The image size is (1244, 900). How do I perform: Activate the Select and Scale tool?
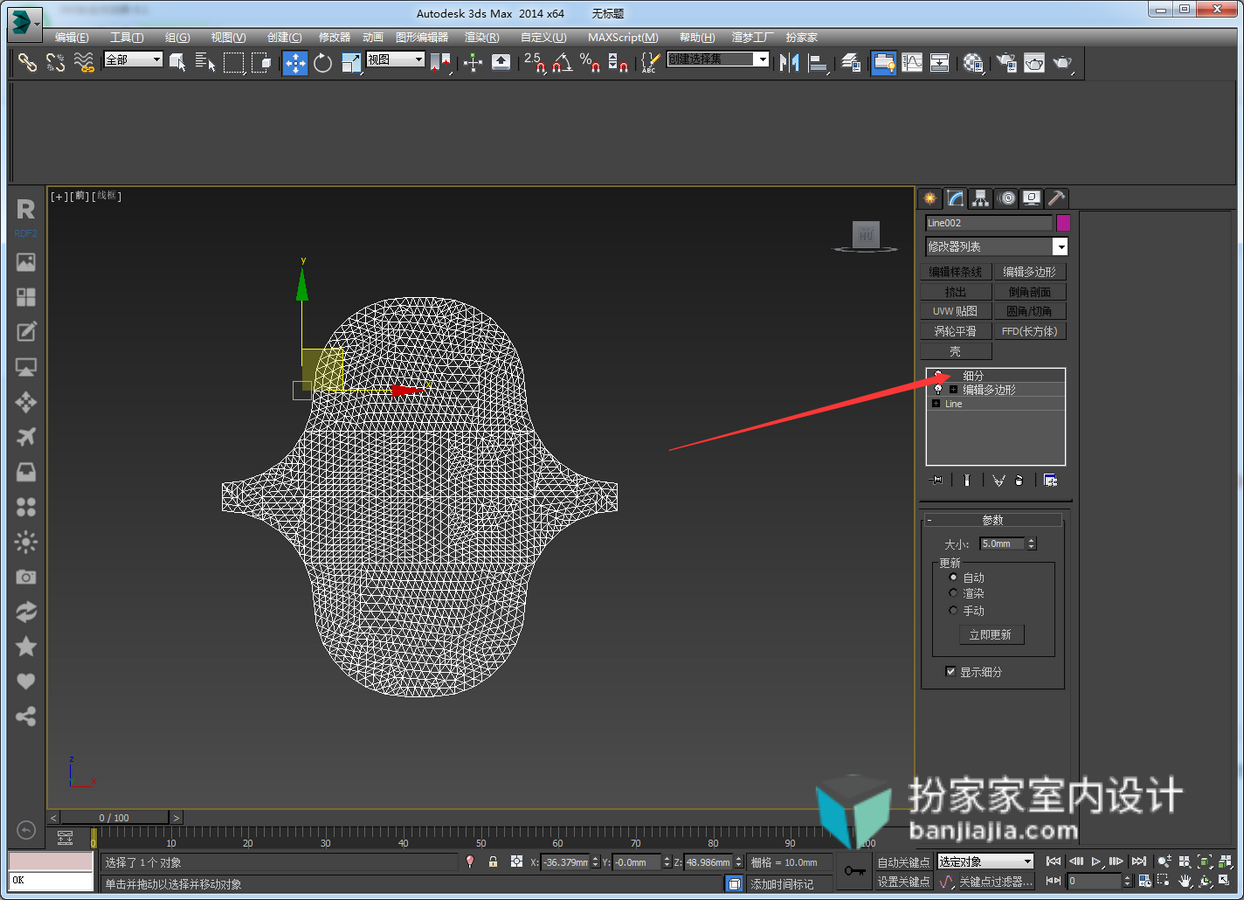351,62
